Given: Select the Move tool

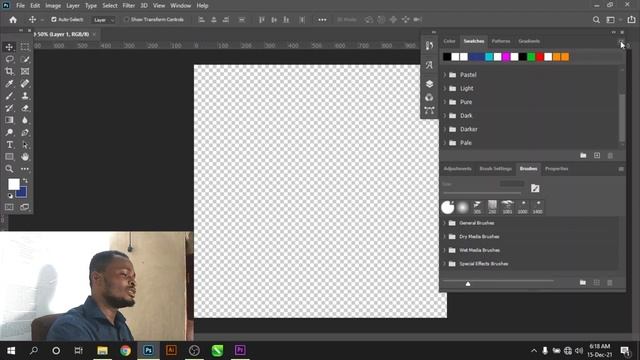Looking at the screenshot, I should [x=9, y=47].
